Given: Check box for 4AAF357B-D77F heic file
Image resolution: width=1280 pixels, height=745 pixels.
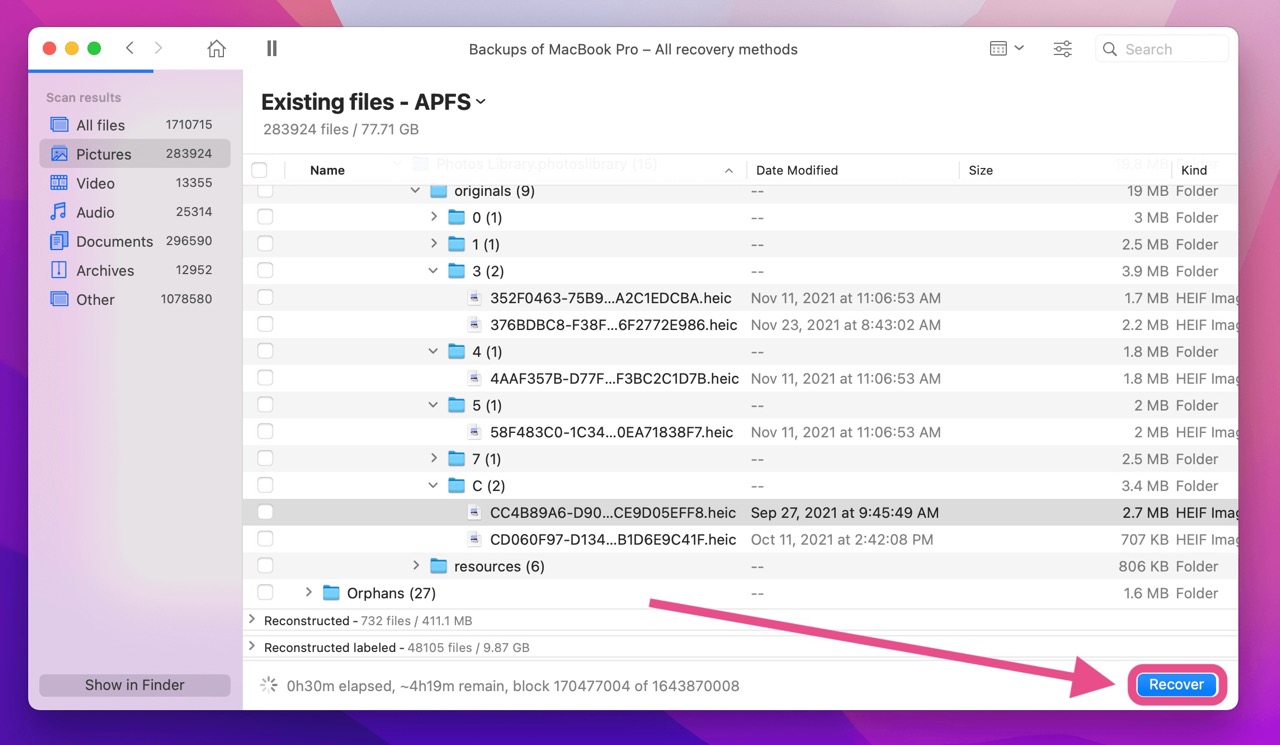Looking at the screenshot, I should (265, 378).
